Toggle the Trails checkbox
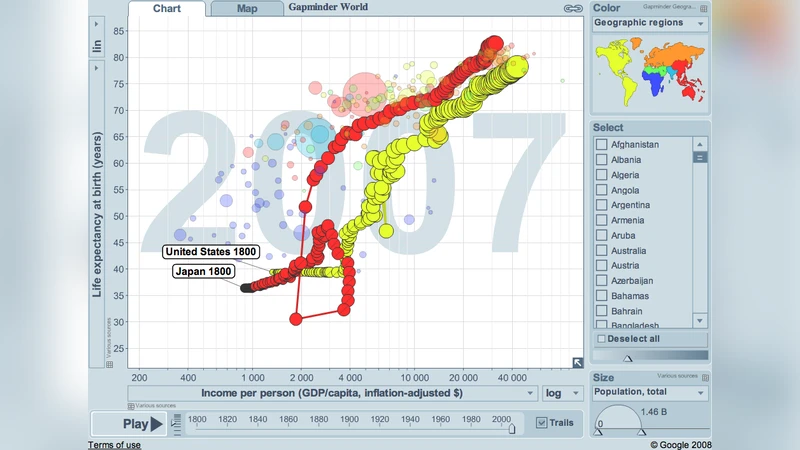 point(542,423)
